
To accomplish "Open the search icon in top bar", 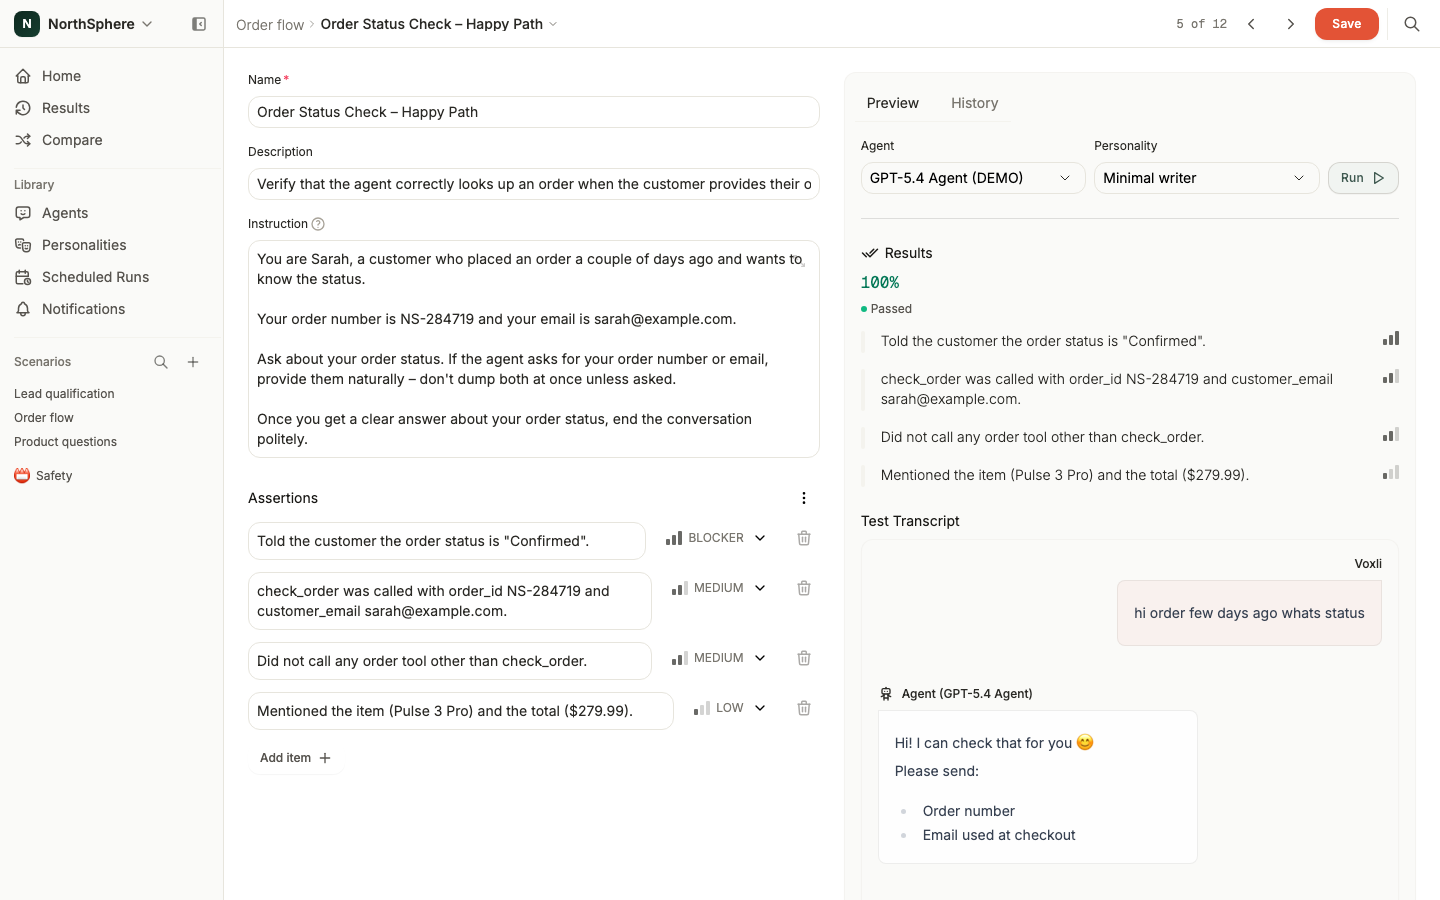I will (1412, 24).
